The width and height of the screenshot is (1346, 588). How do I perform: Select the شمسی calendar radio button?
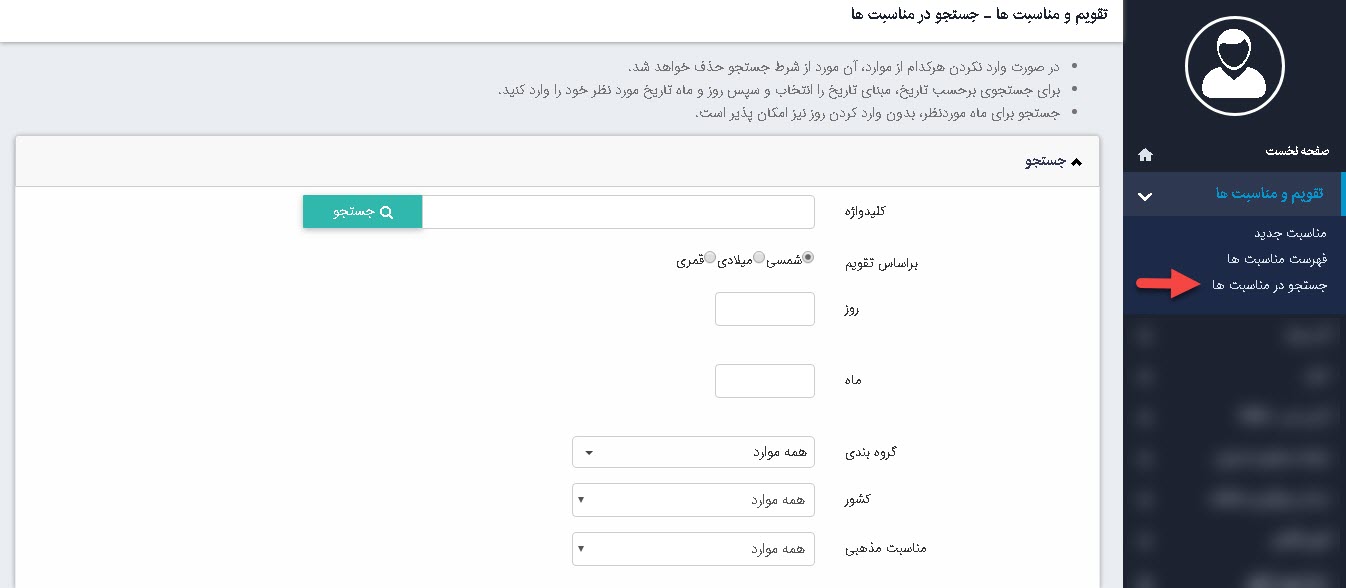pyautogui.click(x=808, y=257)
